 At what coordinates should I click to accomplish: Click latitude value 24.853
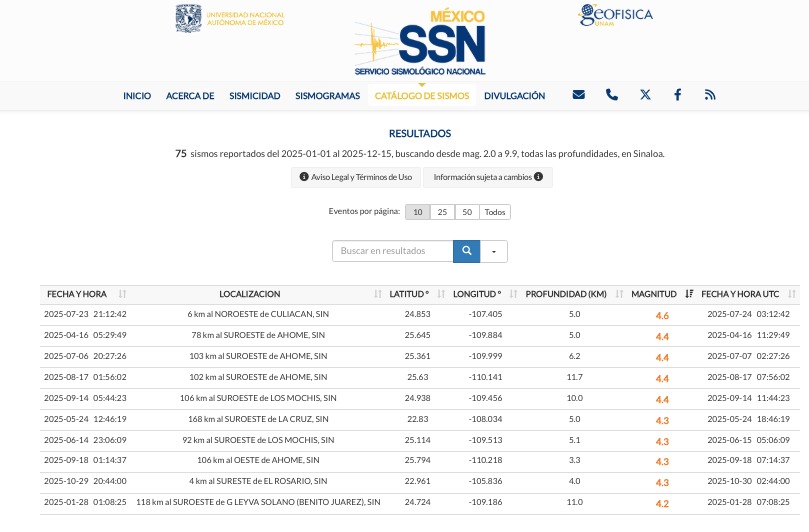[417, 314]
